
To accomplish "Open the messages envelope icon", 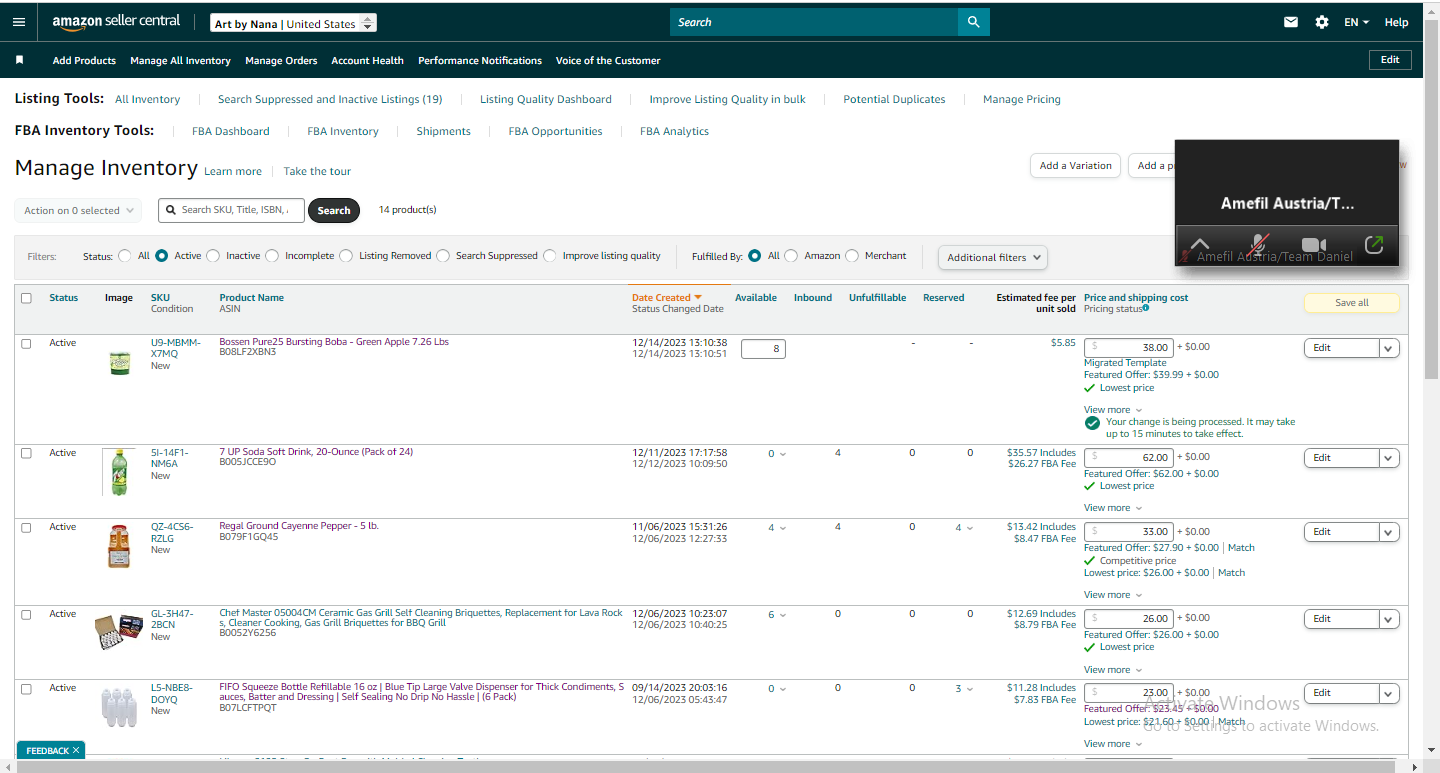I will [x=1291, y=22].
